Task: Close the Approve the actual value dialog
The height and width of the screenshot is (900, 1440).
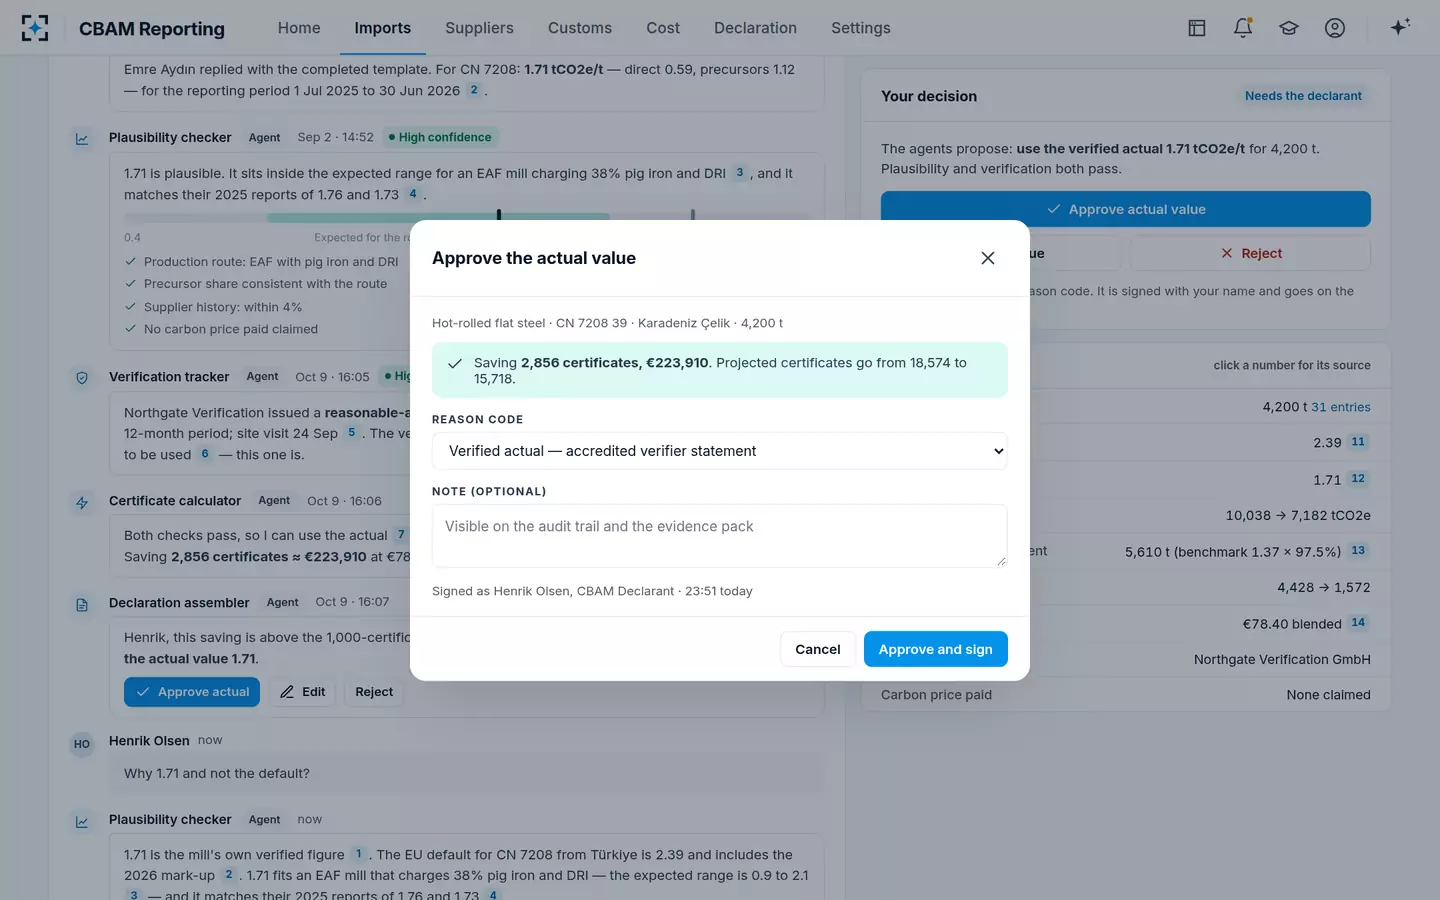Action: pos(988,258)
